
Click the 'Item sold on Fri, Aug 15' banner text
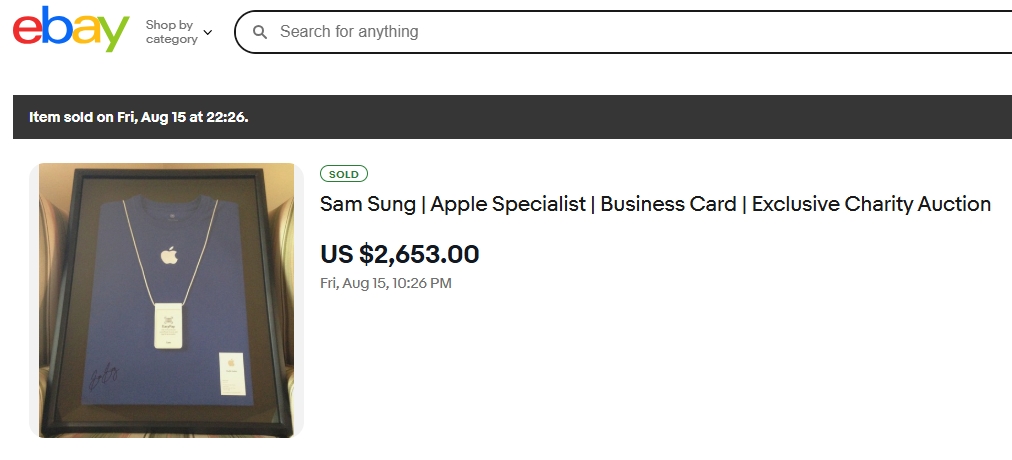point(138,117)
